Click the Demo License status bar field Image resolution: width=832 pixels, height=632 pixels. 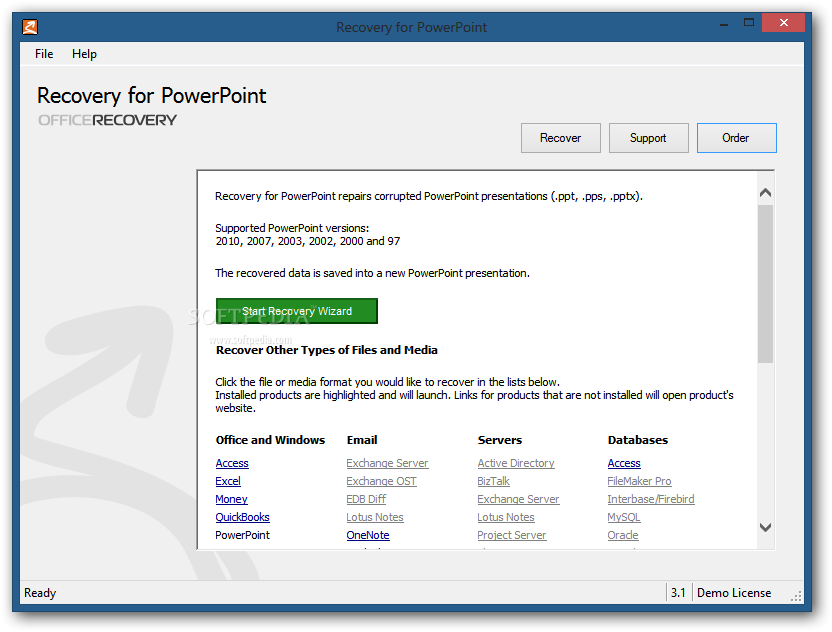734,593
